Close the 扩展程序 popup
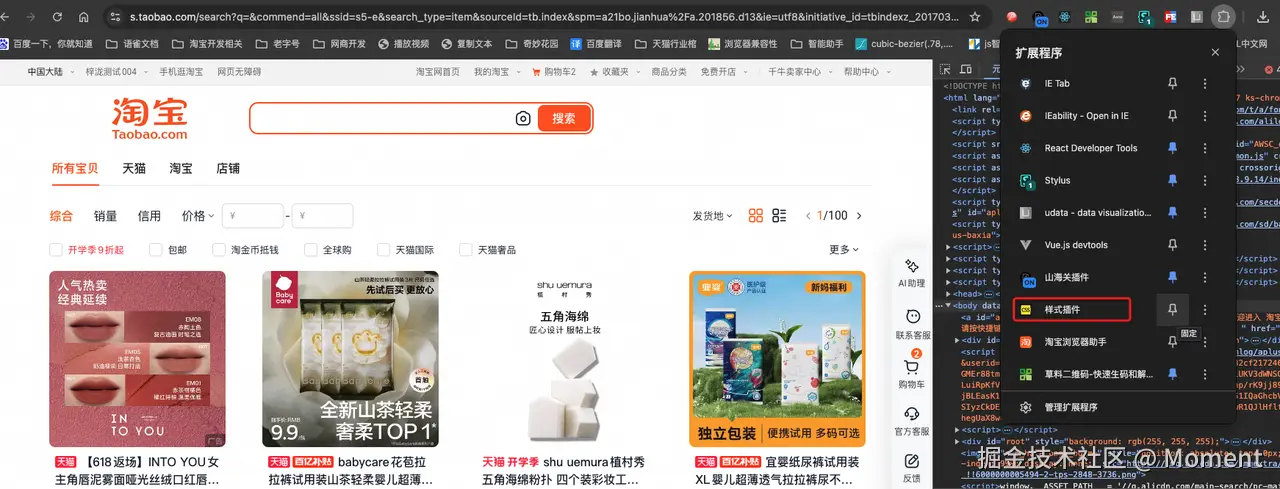The width and height of the screenshot is (1280, 489). click(1215, 52)
